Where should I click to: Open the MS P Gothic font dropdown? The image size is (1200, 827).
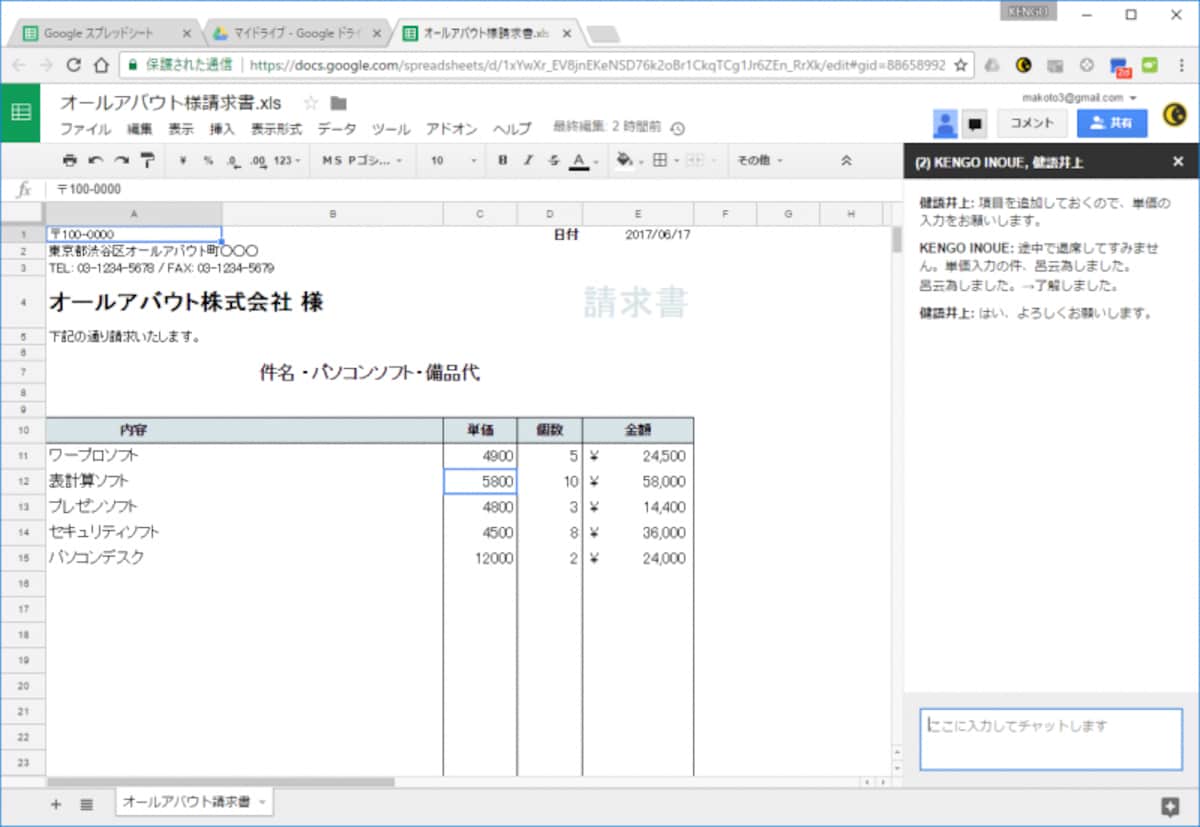pos(362,160)
